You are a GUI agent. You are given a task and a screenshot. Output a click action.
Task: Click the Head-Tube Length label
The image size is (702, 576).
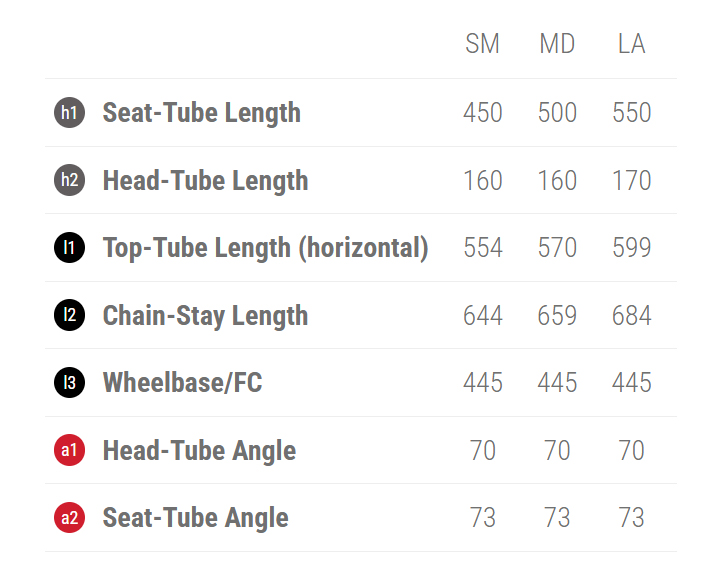click(205, 181)
